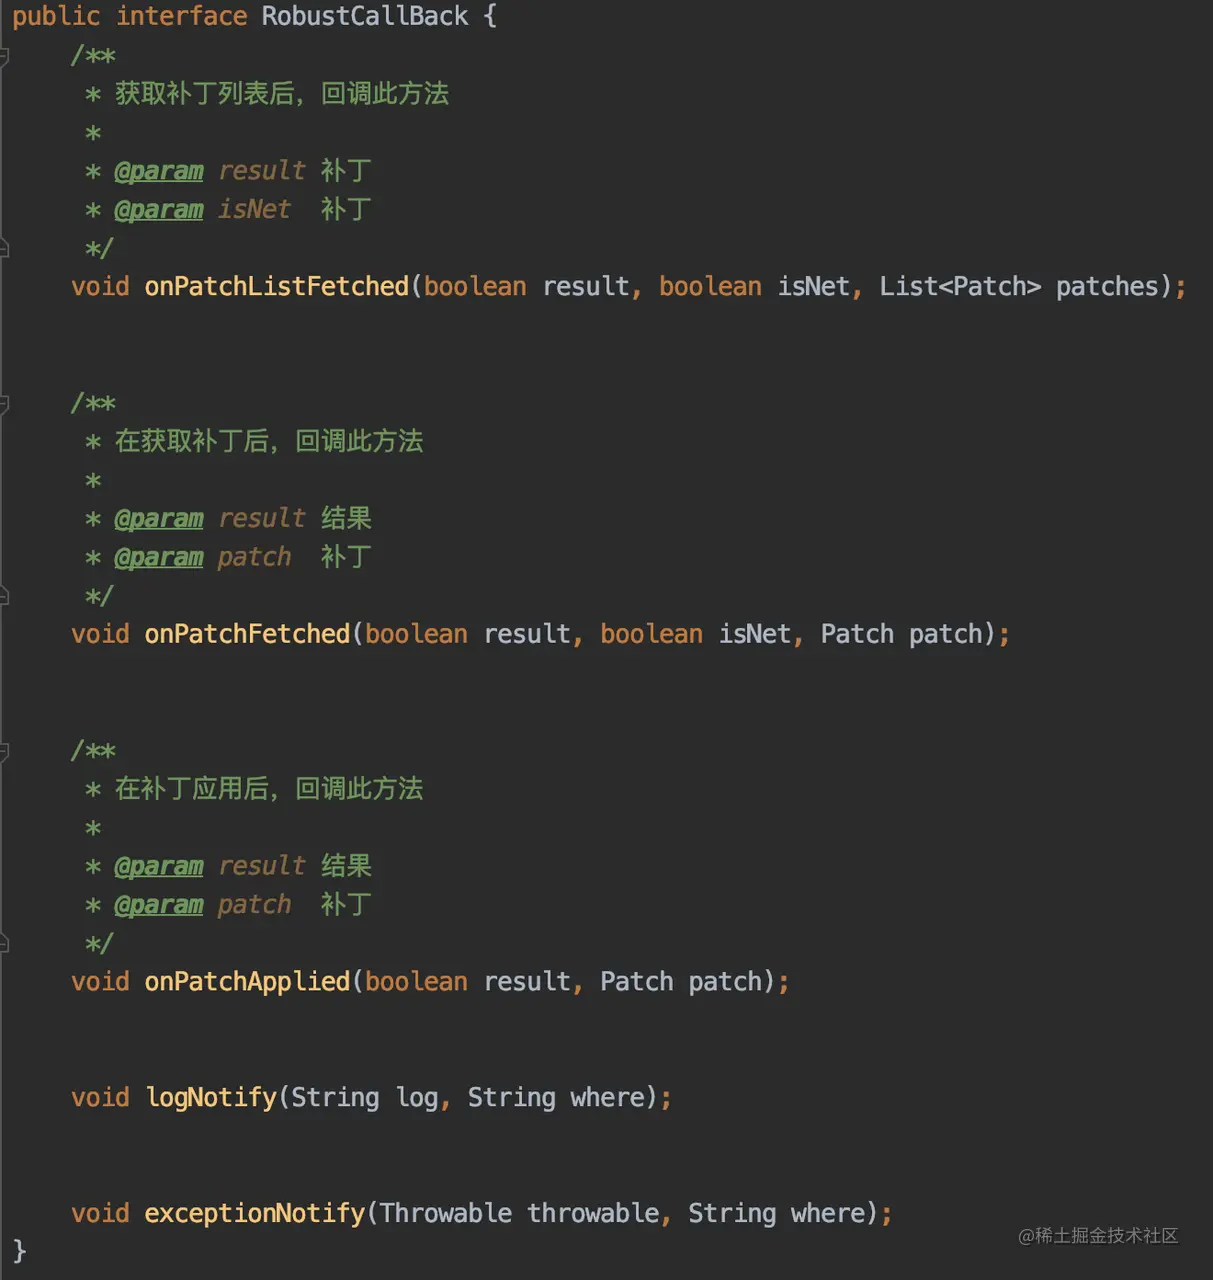Image resolution: width=1213 pixels, height=1280 pixels.
Task: Click the fold end marker above onPatchListFetched
Action: point(4,248)
